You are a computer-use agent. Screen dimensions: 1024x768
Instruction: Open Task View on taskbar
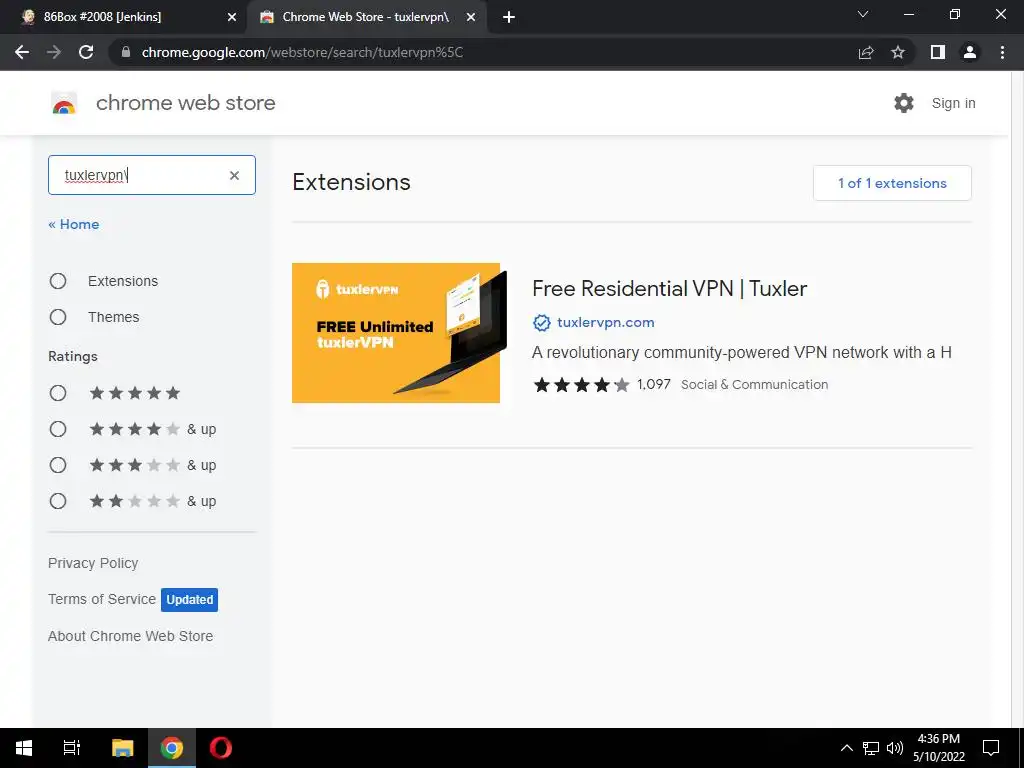point(72,748)
